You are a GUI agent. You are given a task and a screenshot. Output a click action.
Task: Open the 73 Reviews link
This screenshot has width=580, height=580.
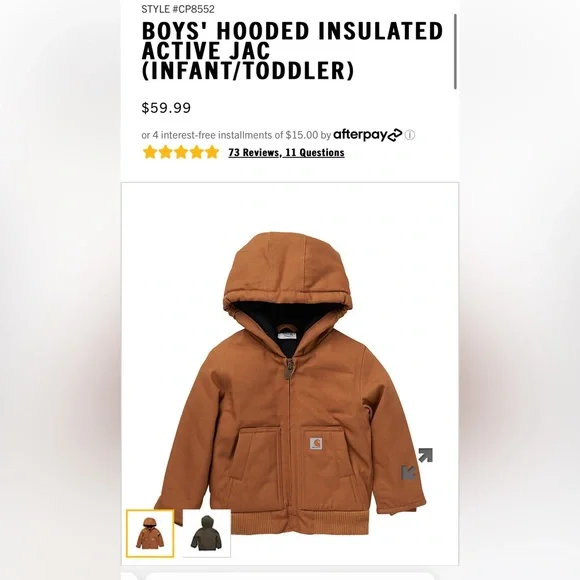[x=254, y=152]
